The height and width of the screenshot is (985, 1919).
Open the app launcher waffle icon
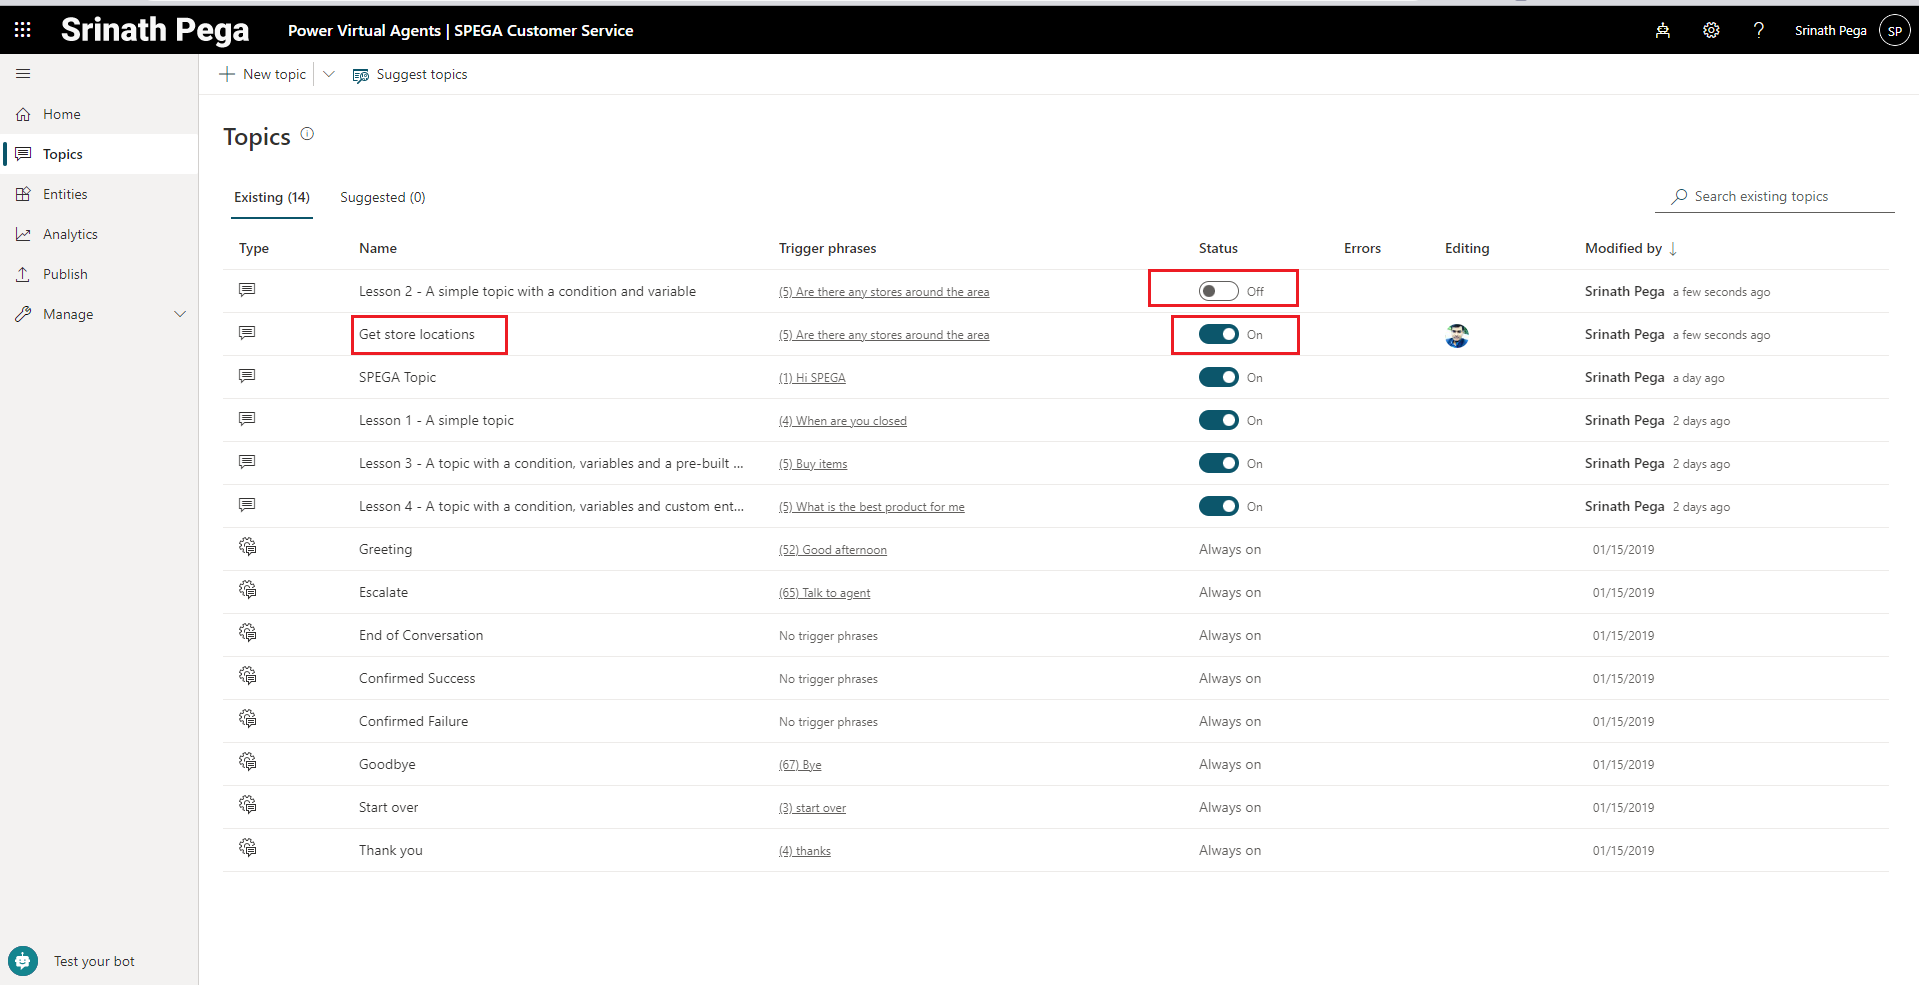[22, 30]
